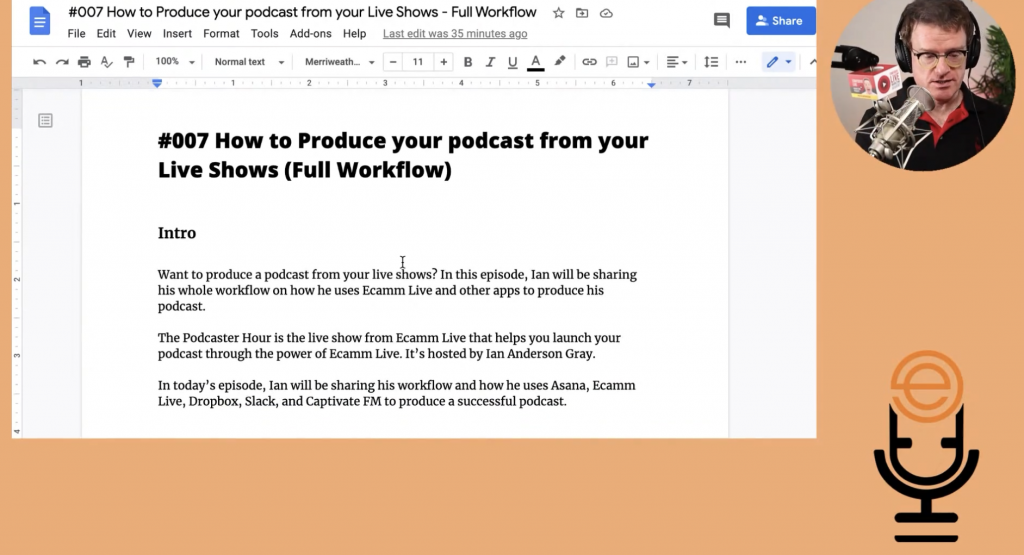Click the Share button
The width and height of the screenshot is (1024, 555).
[x=780, y=21]
